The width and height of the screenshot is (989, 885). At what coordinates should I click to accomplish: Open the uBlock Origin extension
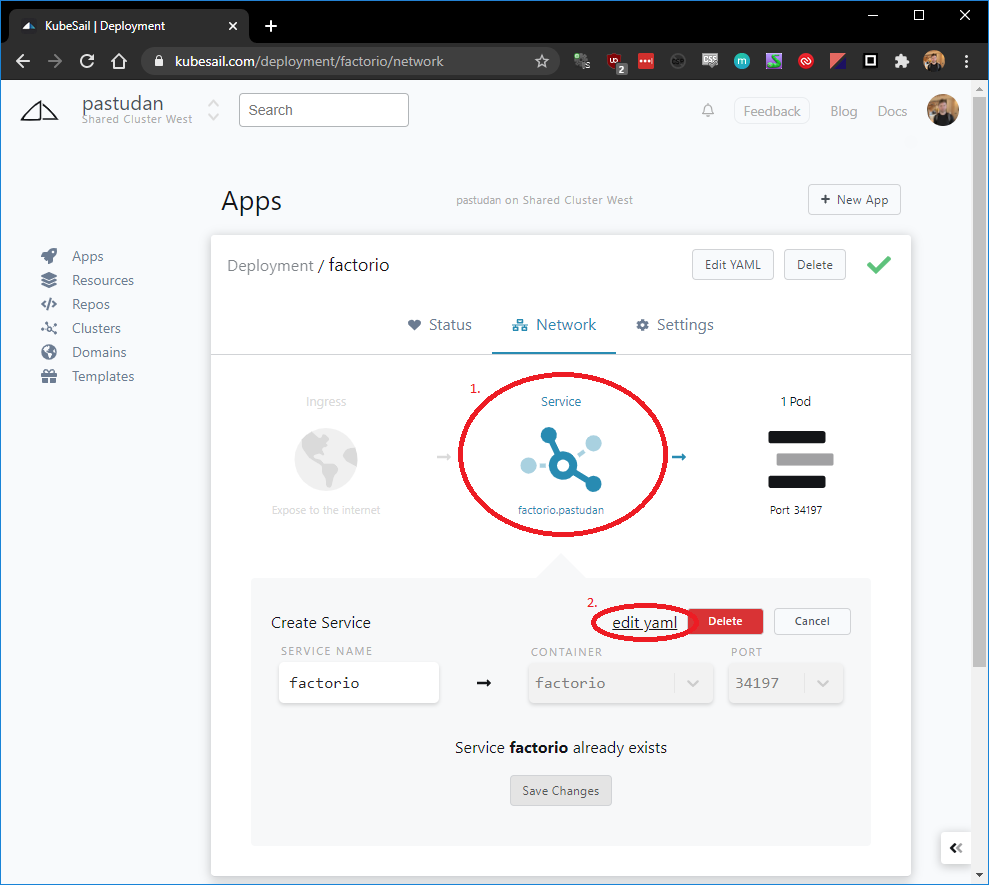point(614,62)
